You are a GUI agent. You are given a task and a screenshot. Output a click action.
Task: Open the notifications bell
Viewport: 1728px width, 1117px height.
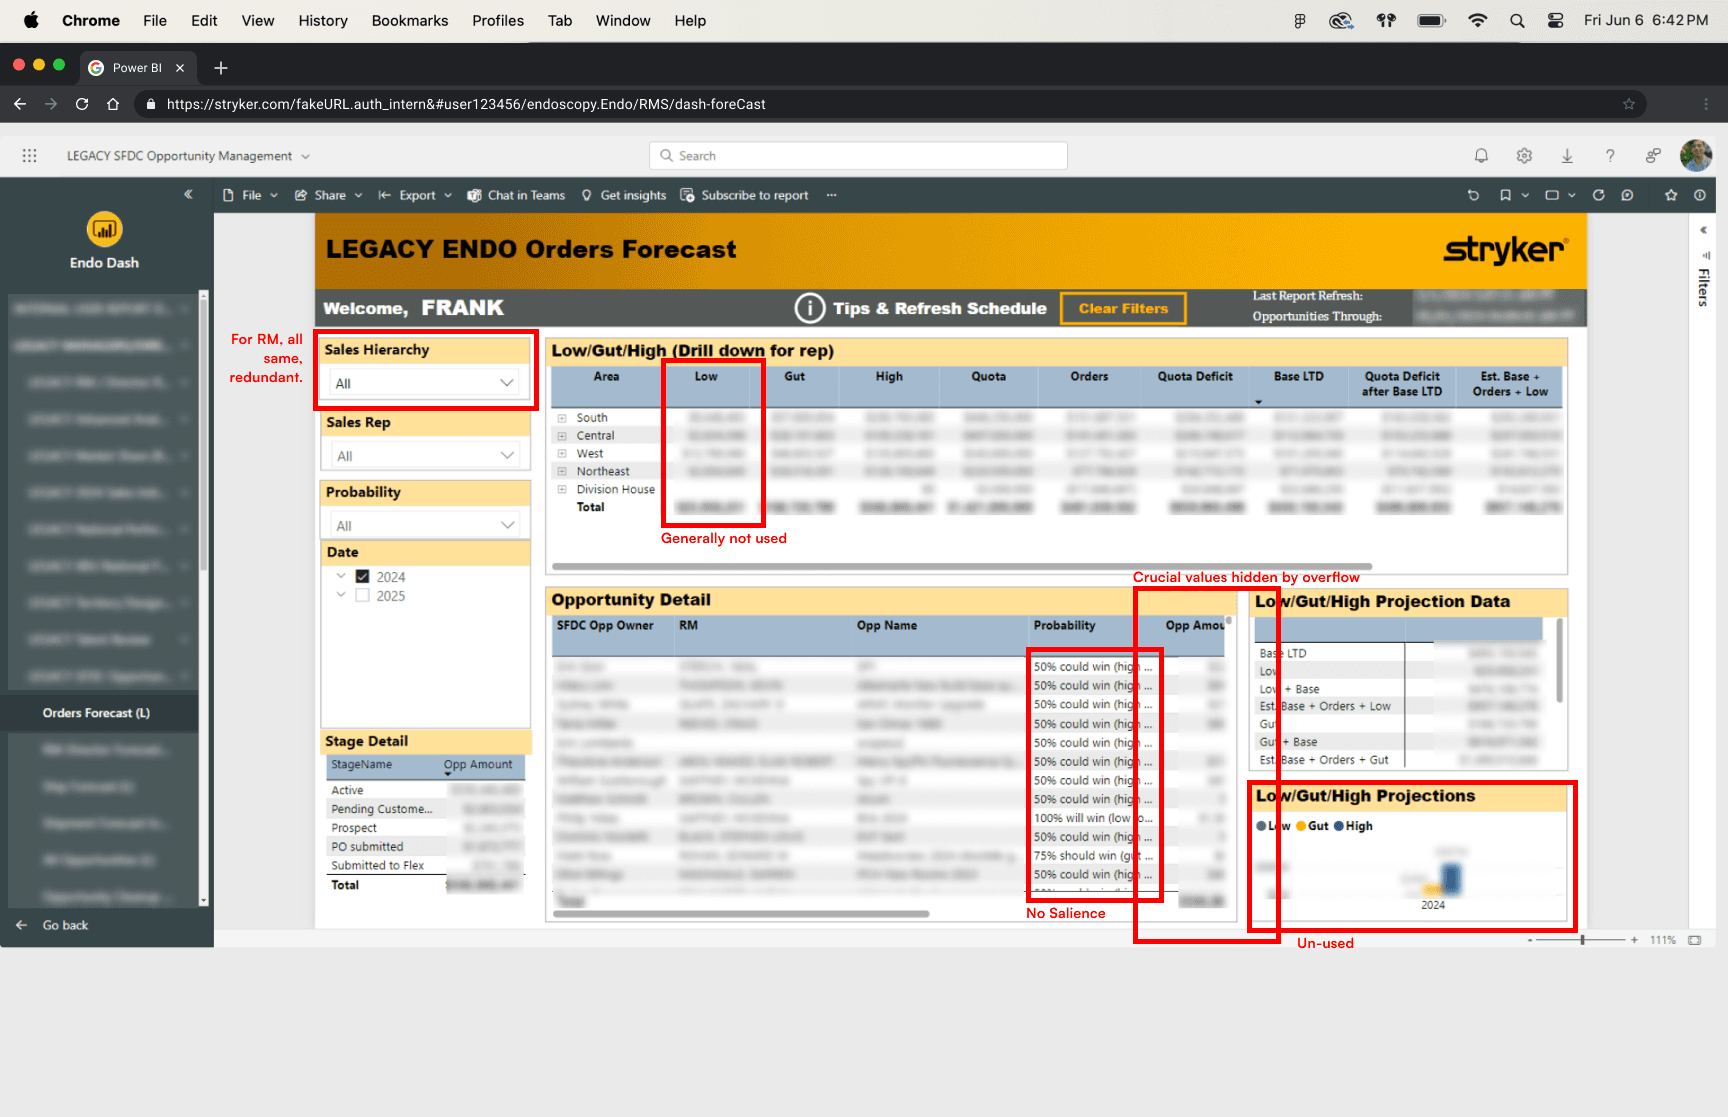point(1481,156)
